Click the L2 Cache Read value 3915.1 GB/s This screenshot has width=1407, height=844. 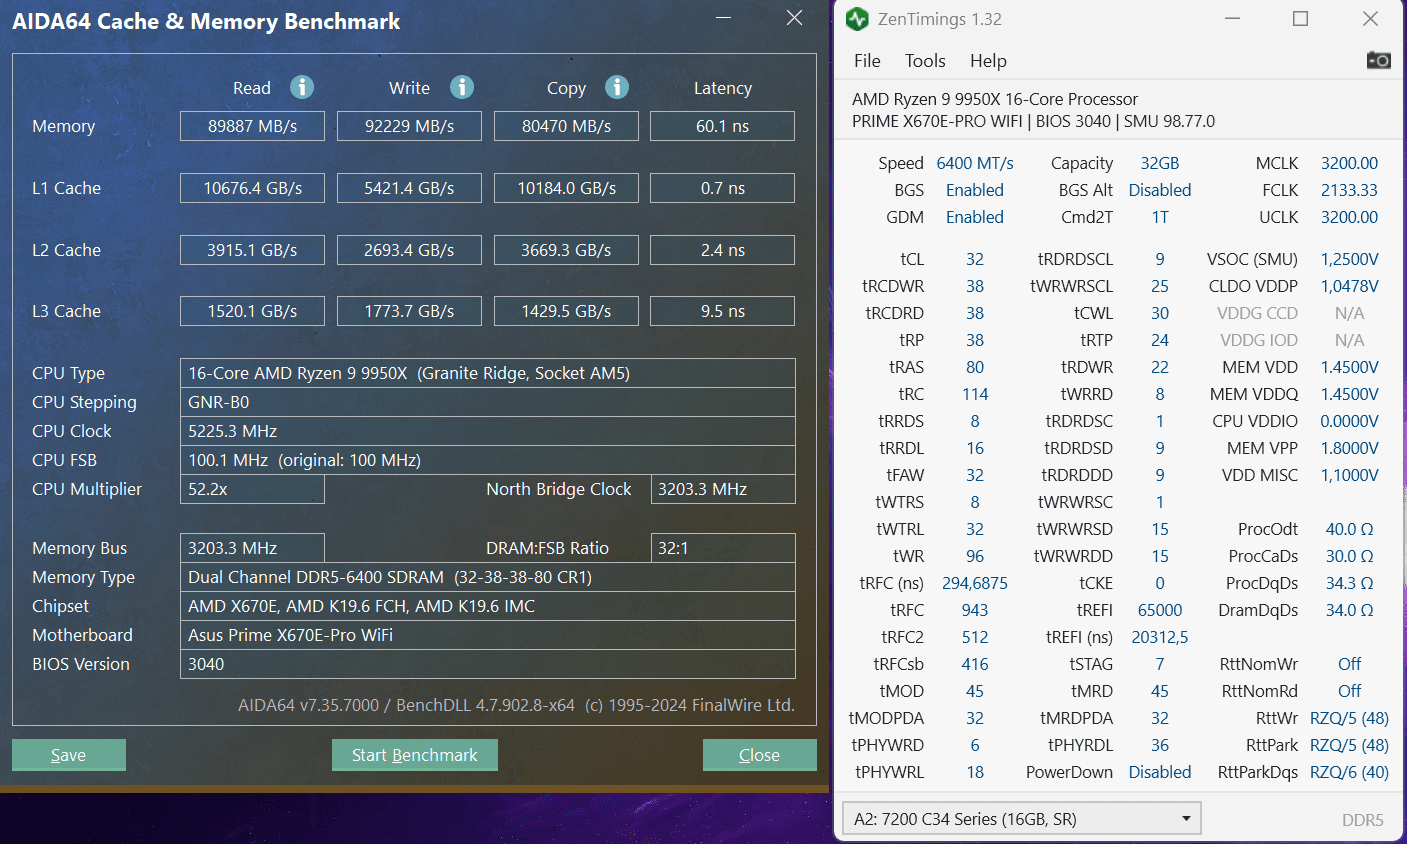pos(252,250)
